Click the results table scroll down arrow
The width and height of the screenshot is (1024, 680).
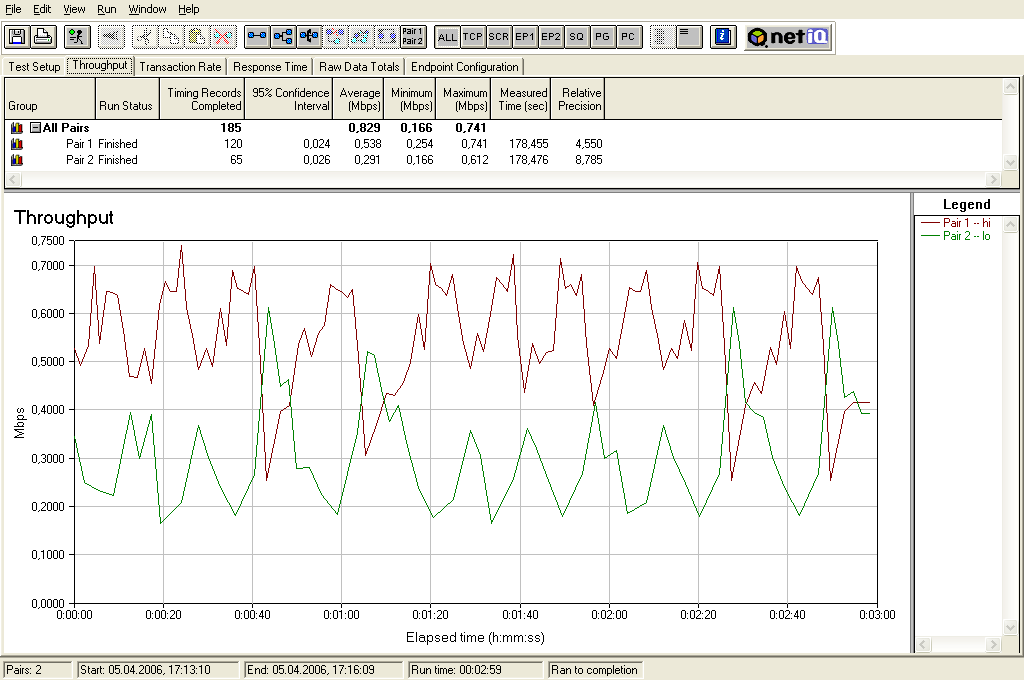(x=1009, y=162)
